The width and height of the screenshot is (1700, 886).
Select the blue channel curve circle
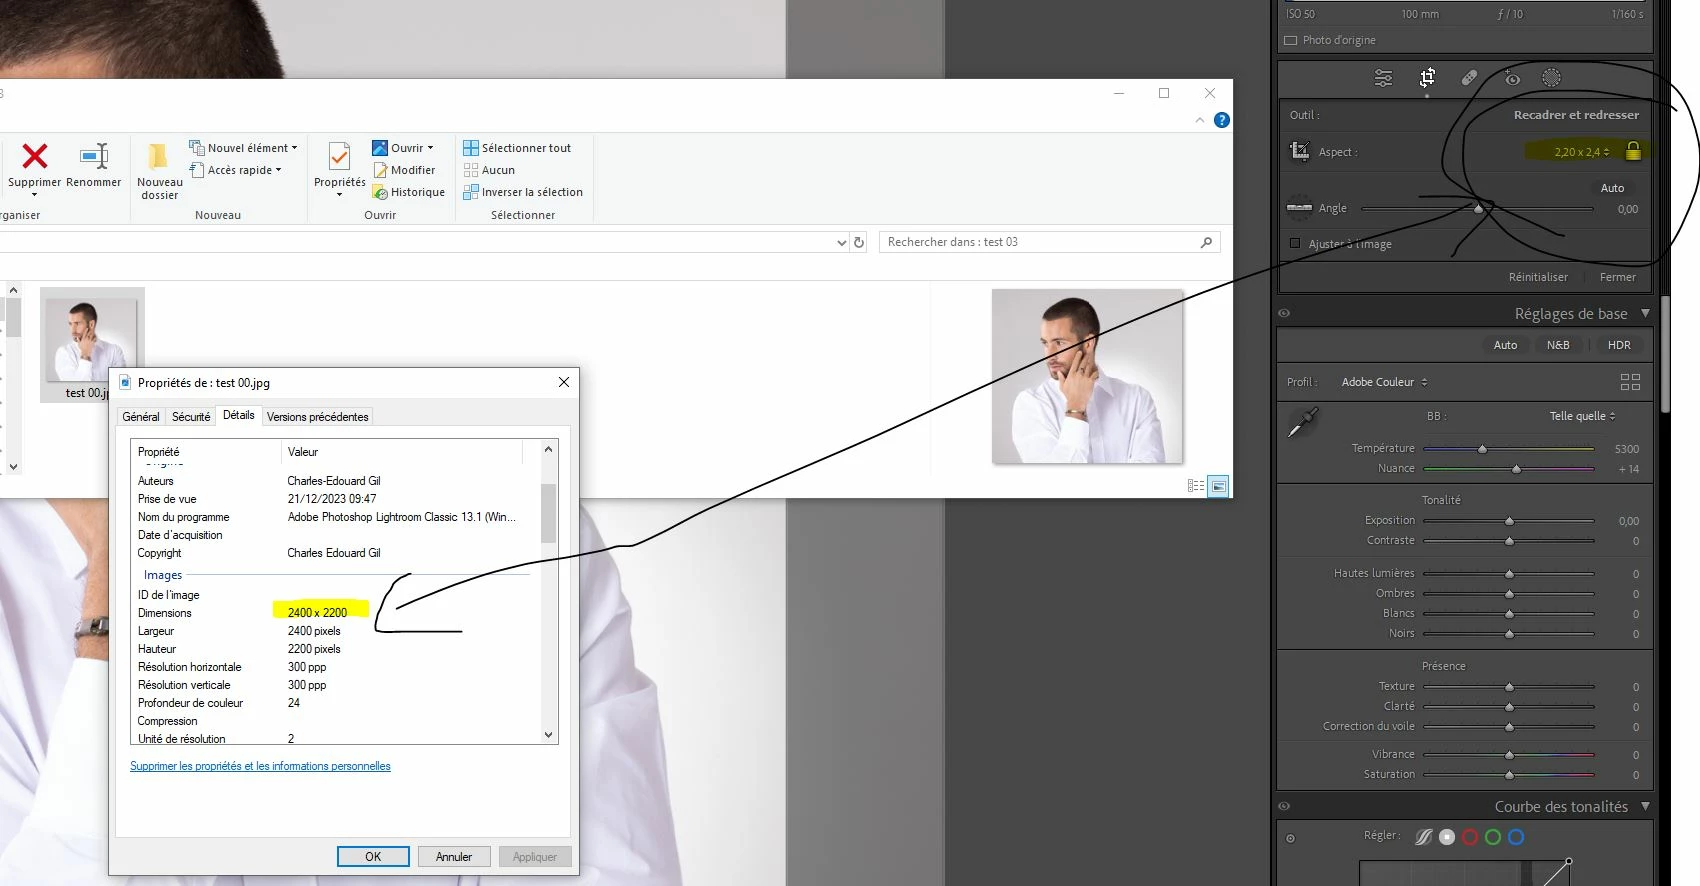click(1516, 837)
